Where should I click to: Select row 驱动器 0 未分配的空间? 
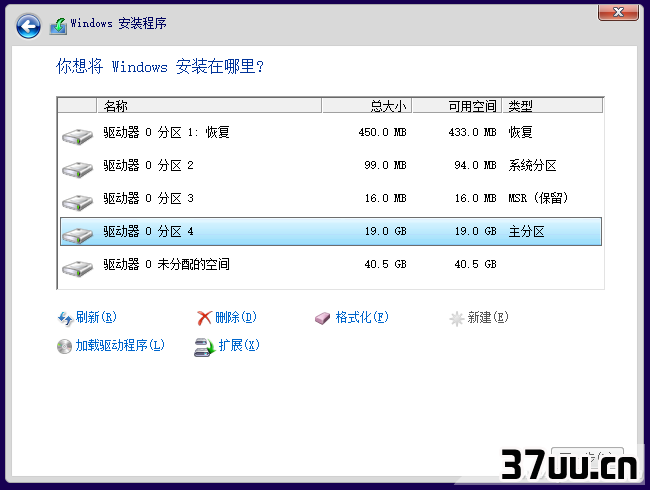pos(331,264)
